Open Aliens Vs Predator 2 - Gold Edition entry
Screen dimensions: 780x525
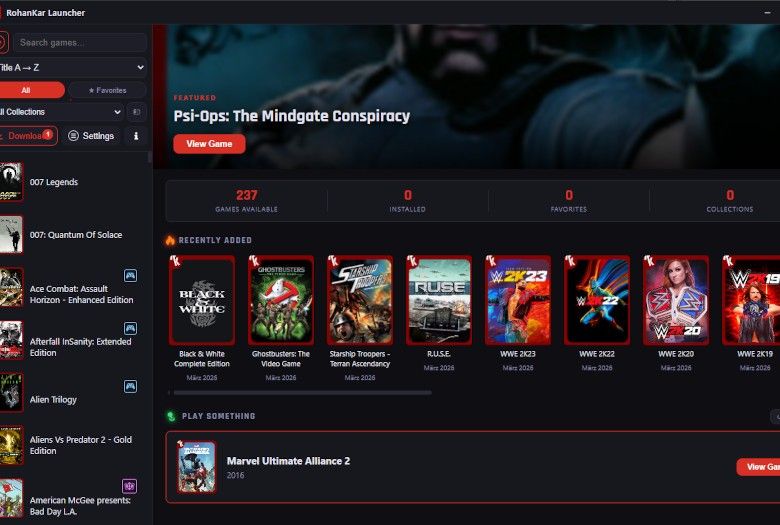point(68,445)
